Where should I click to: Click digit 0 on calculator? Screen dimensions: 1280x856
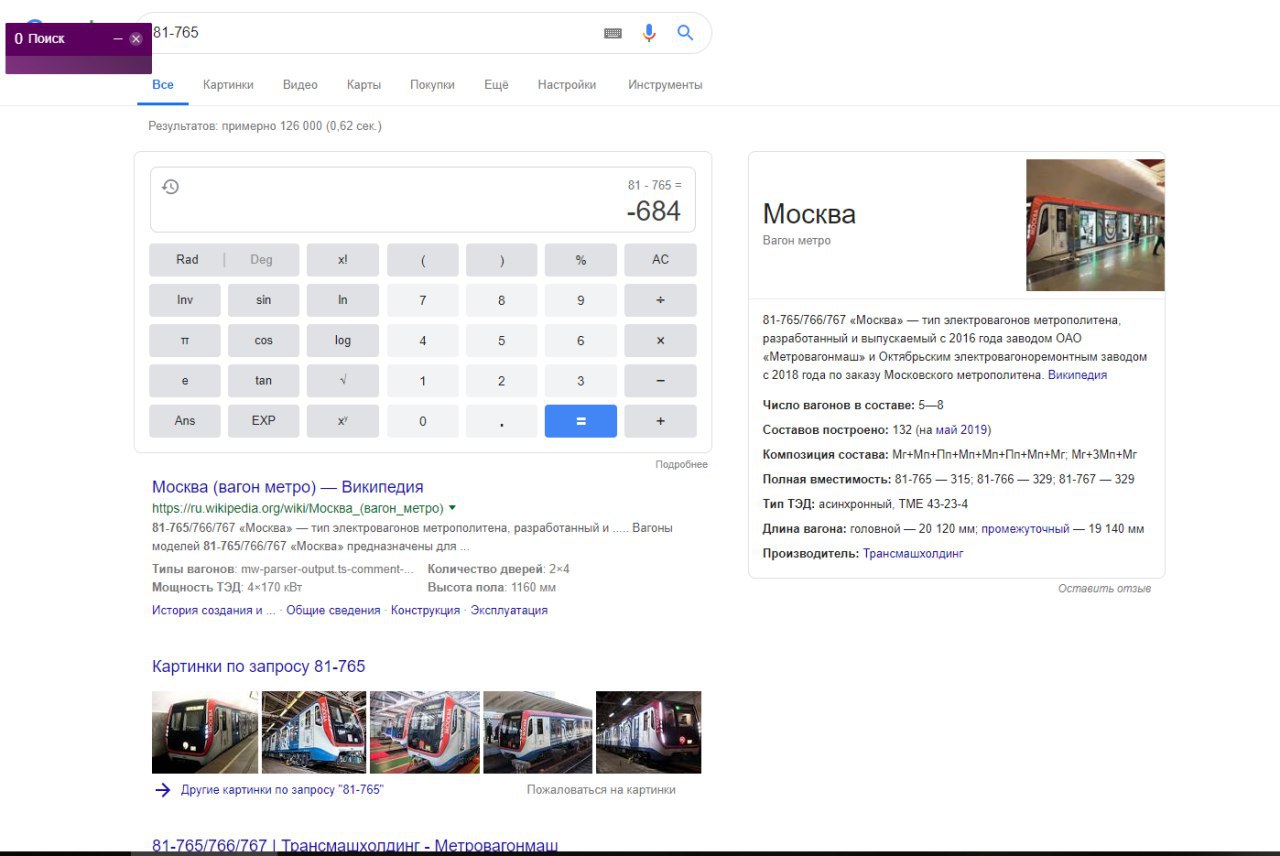(x=423, y=421)
